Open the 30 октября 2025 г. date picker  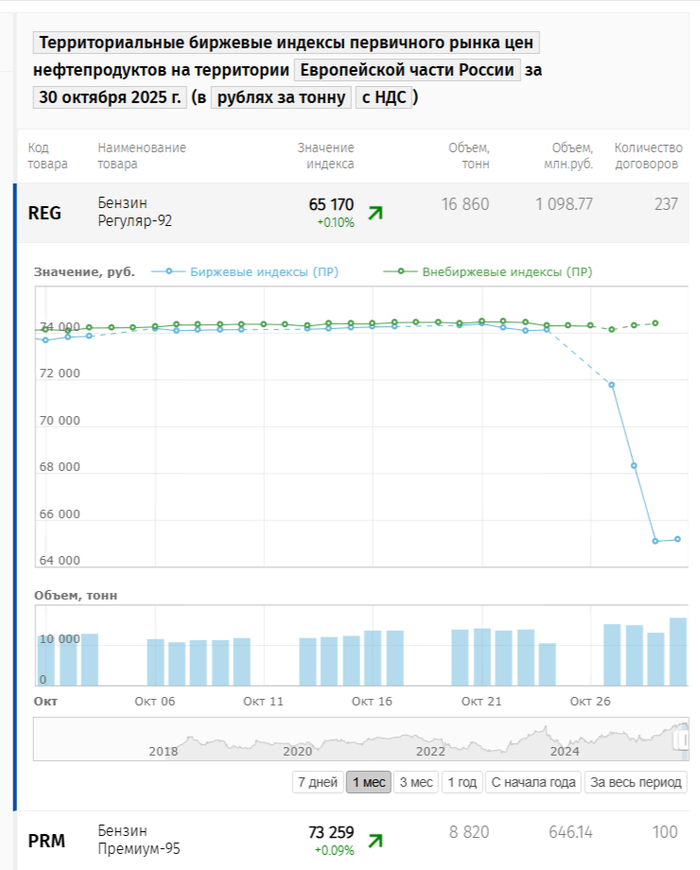[109, 97]
